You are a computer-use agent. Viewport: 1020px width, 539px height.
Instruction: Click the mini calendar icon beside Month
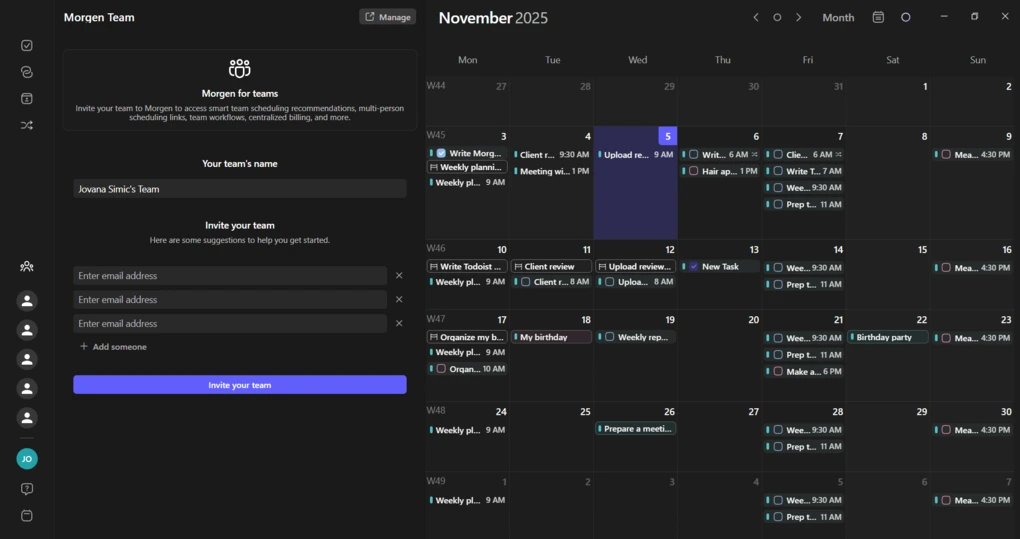click(878, 17)
